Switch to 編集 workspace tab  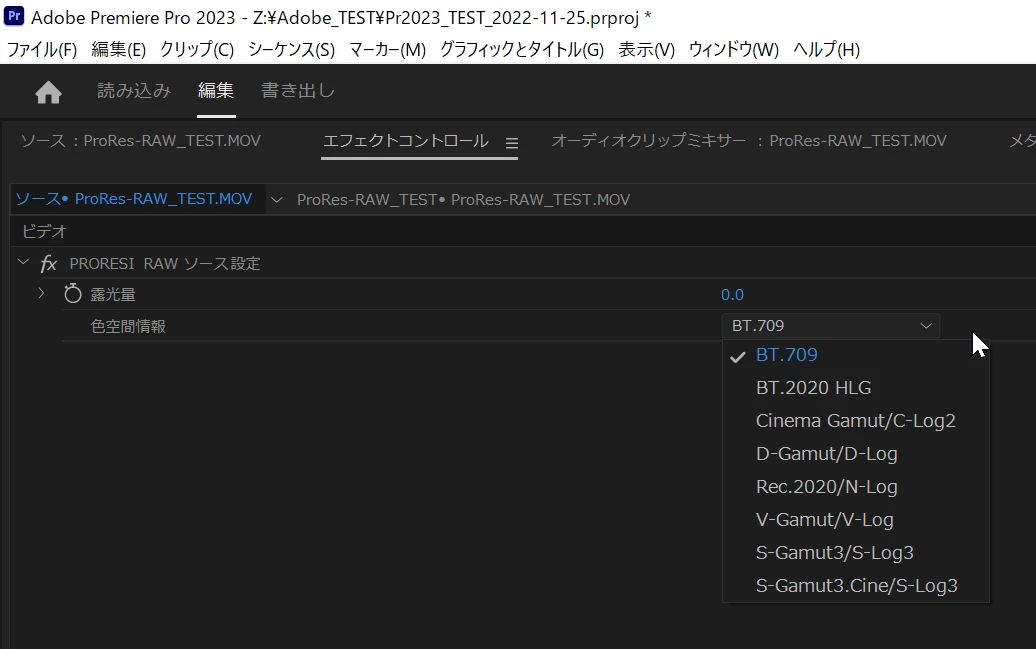216,91
